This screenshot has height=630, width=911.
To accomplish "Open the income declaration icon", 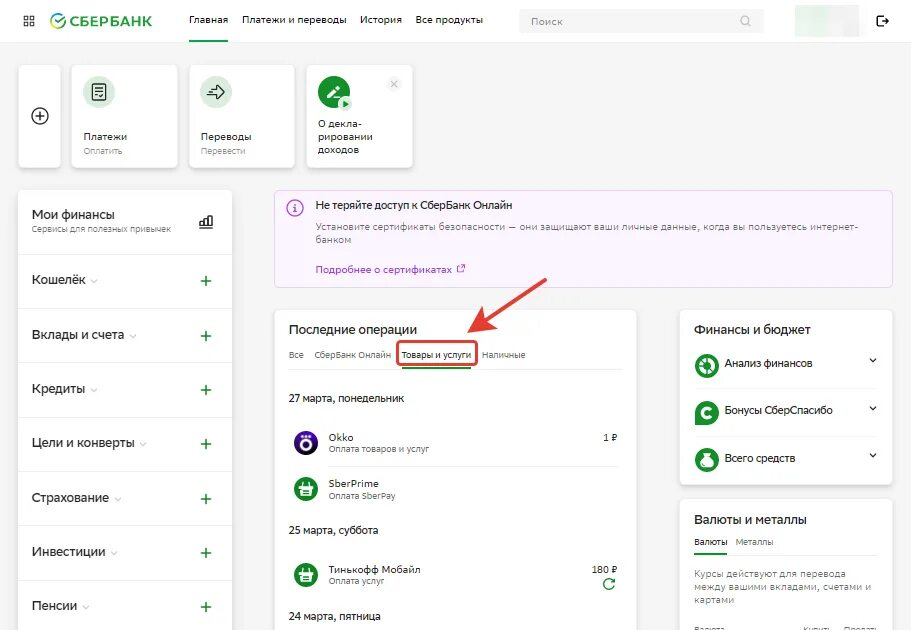I will [334, 92].
